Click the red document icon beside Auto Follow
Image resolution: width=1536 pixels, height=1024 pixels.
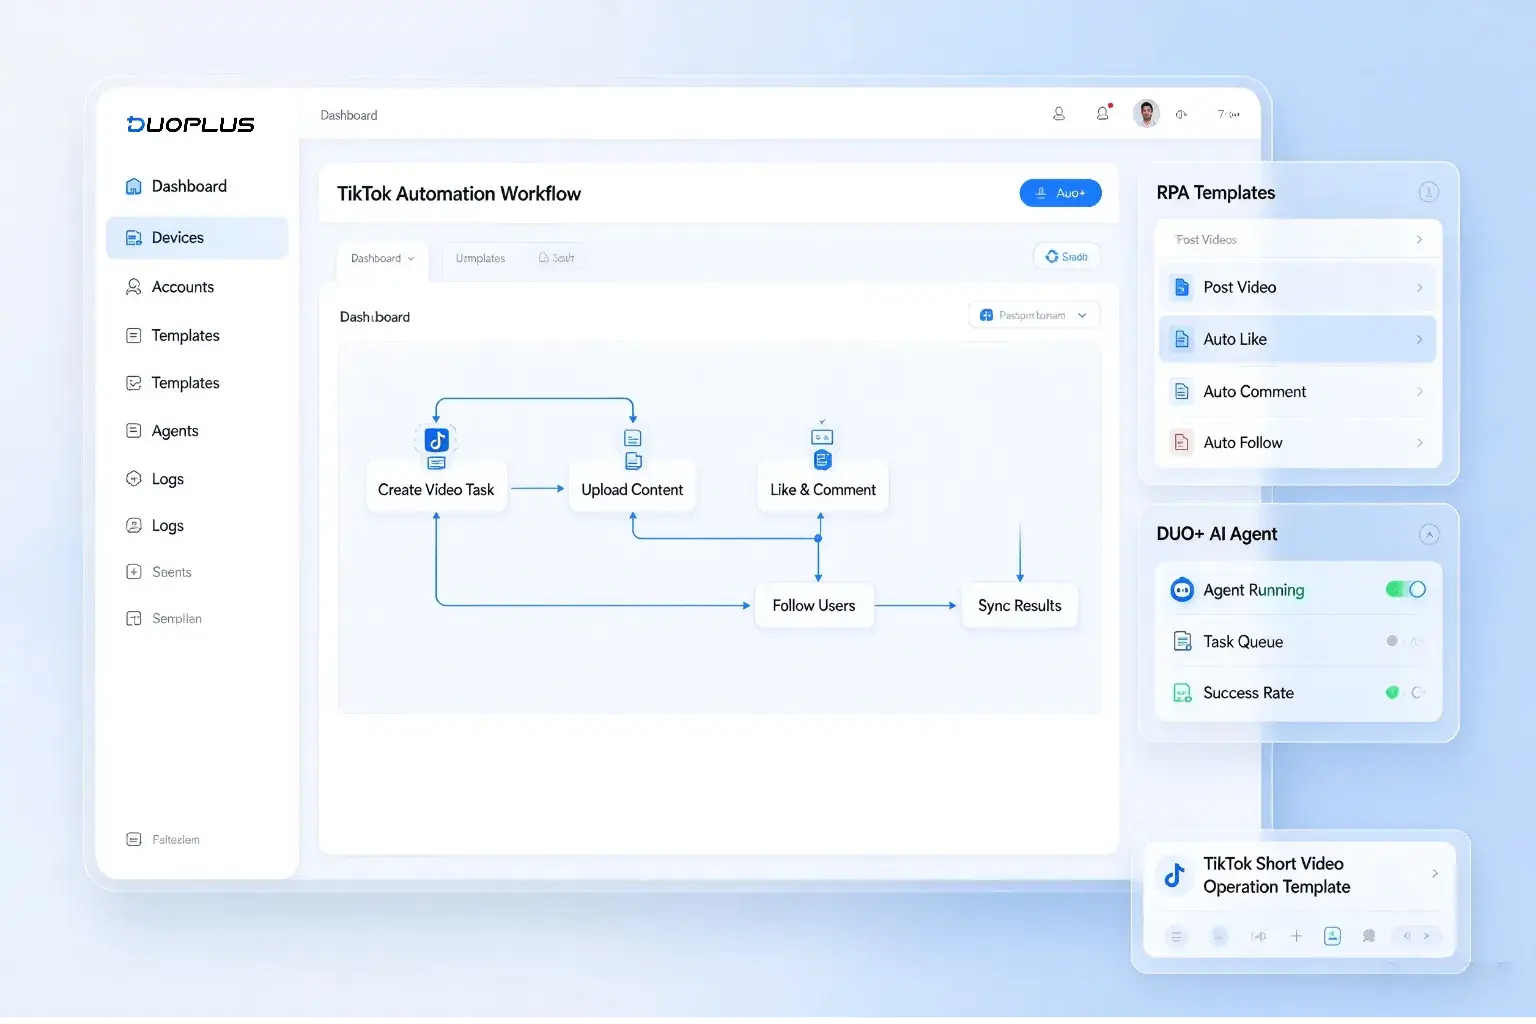(x=1181, y=443)
